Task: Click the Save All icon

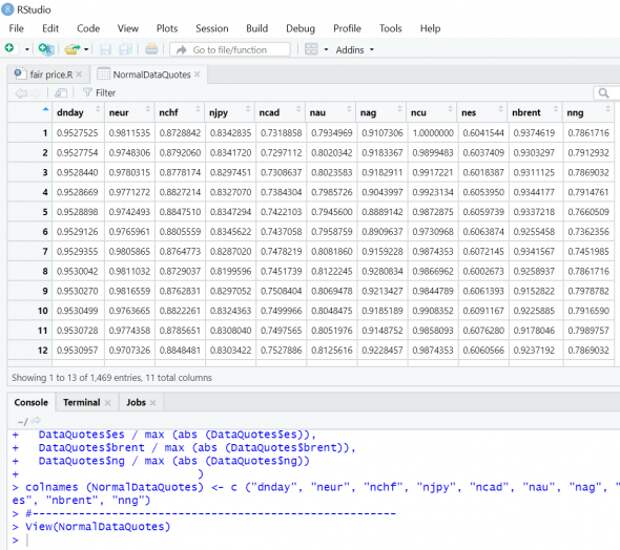Action: (126, 49)
